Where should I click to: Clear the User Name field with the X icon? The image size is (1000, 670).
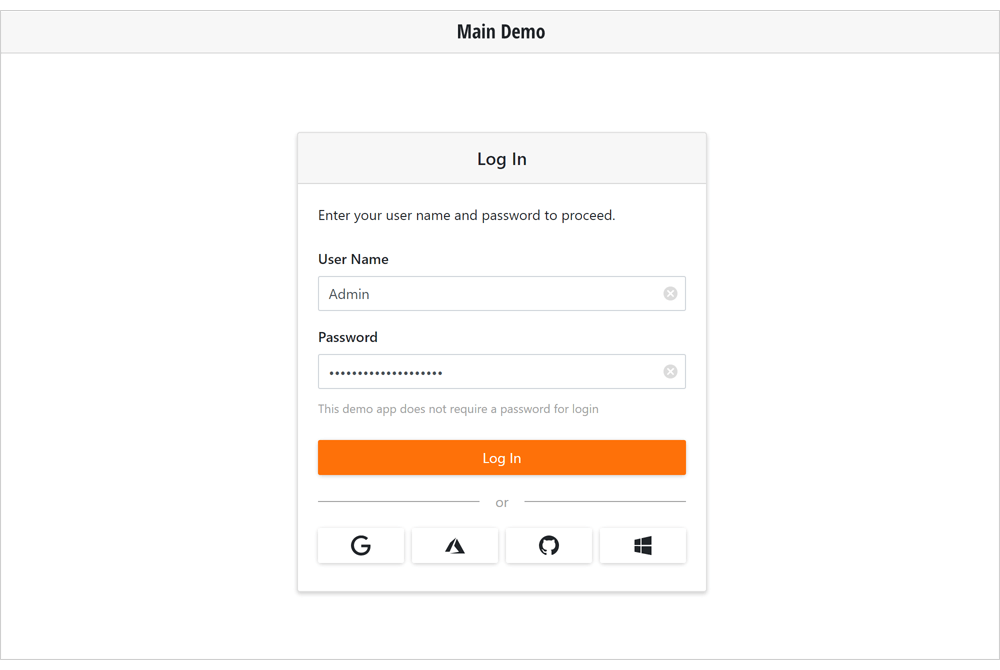(x=670, y=293)
